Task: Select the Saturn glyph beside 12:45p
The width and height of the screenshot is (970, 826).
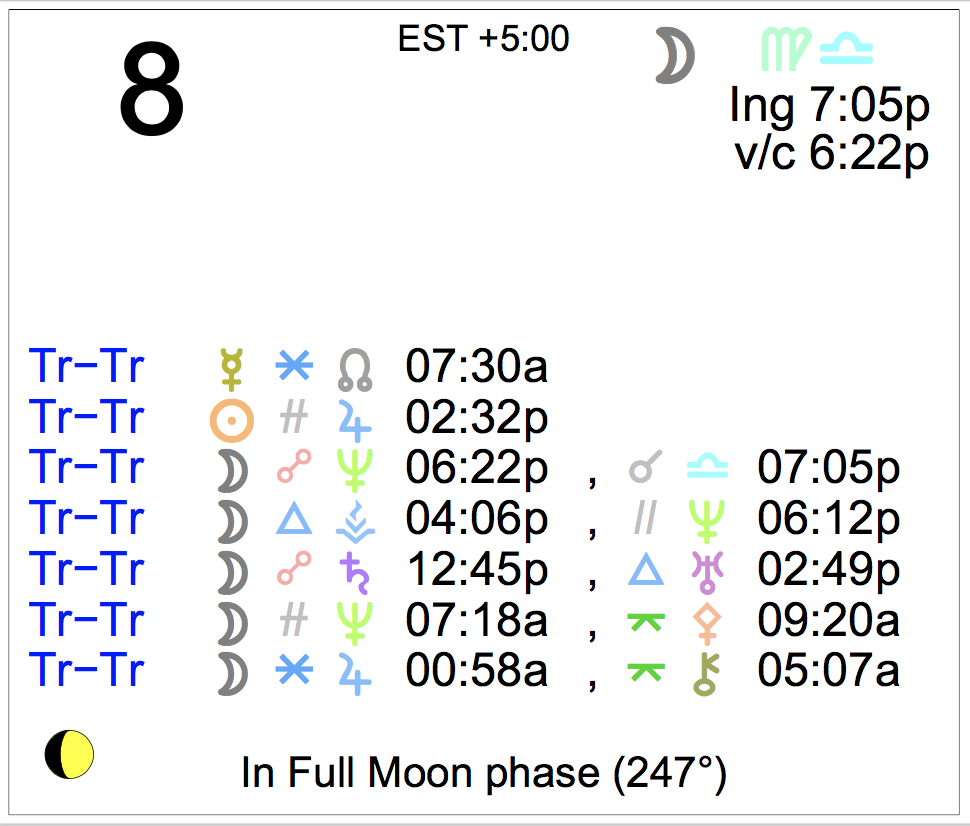Action: pyautogui.click(x=355, y=570)
